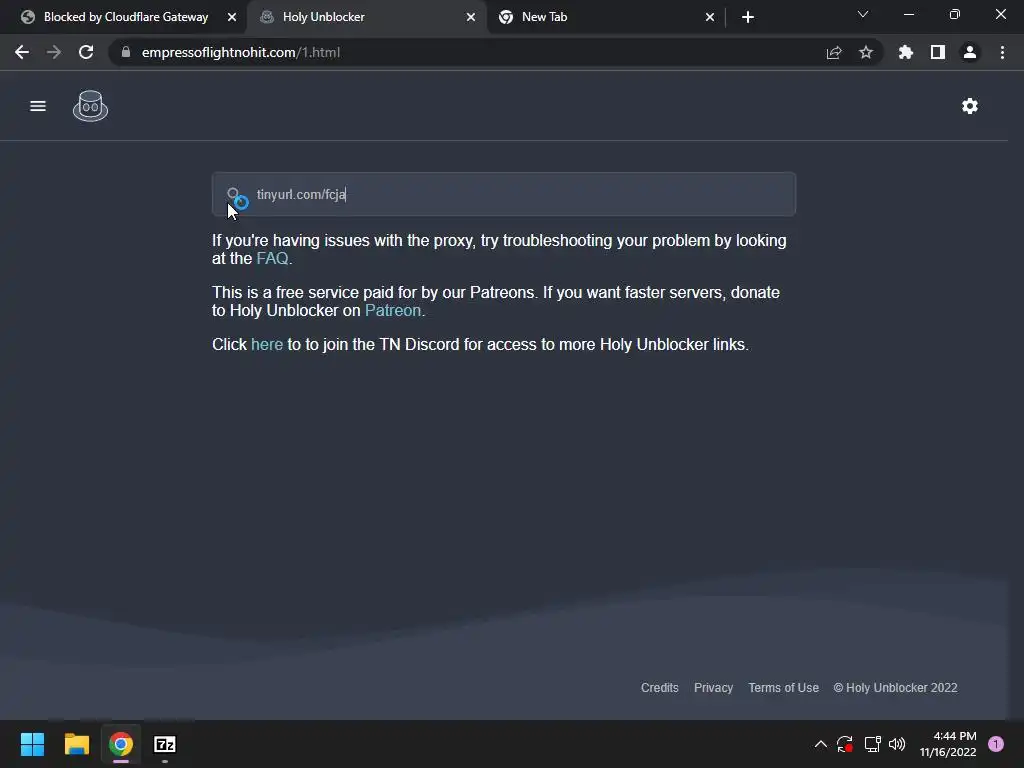Go back to the previous page
Viewport: 1024px width, 768px height.
point(22,52)
